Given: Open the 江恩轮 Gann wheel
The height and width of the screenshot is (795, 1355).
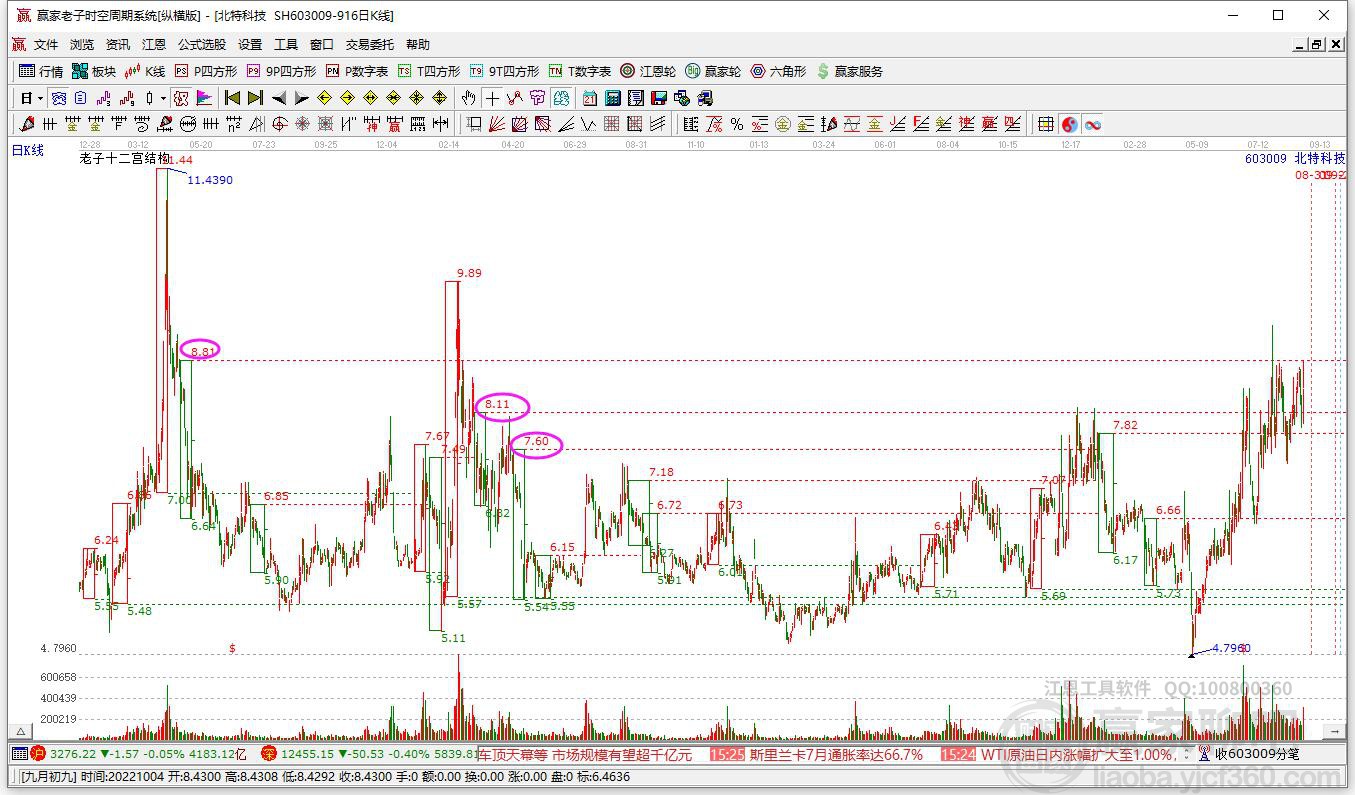Looking at the screenshot, I should [648, 71].
